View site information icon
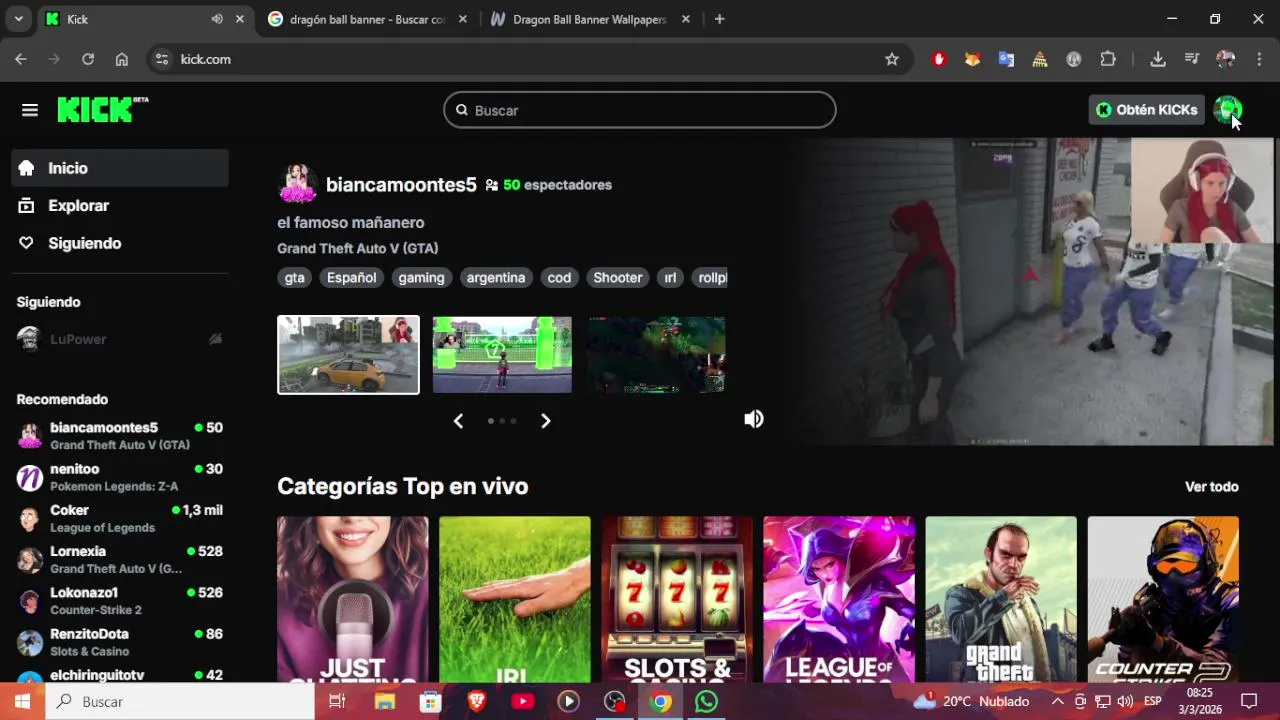Viewport: 1280px width, 720px height. coord(162,59)
